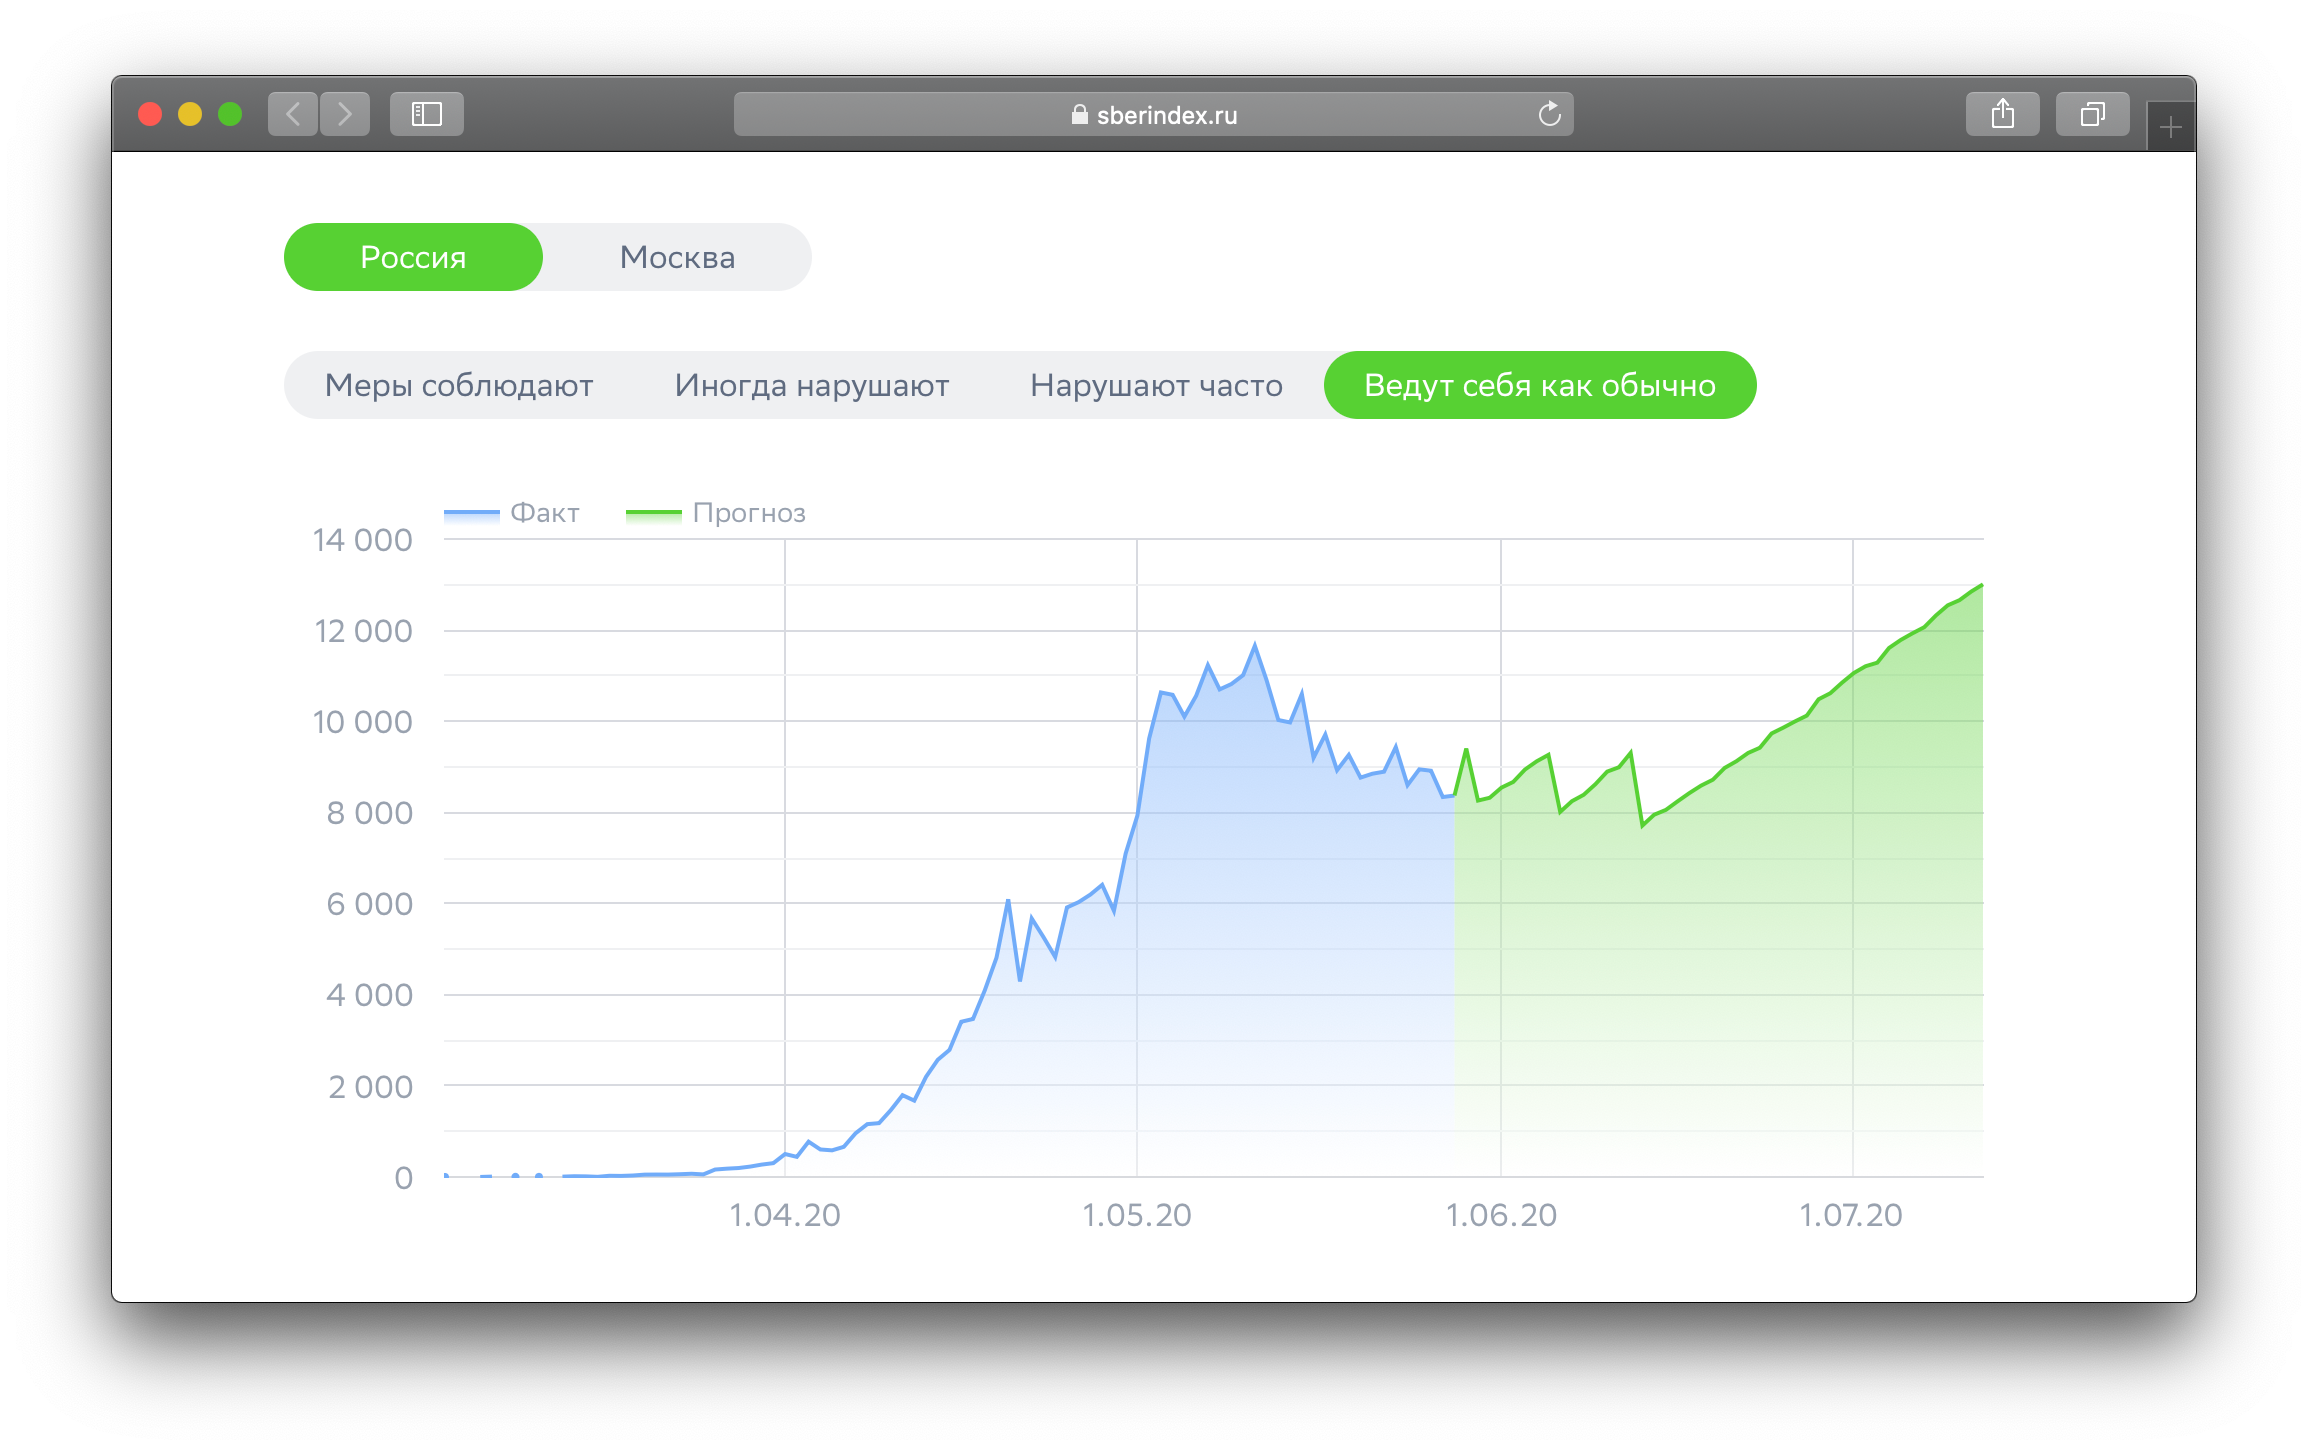This screenshot has width=2308, height=1450.
Task: Click the sberindex.ru address field
Action: click(x=1166, y=115)
